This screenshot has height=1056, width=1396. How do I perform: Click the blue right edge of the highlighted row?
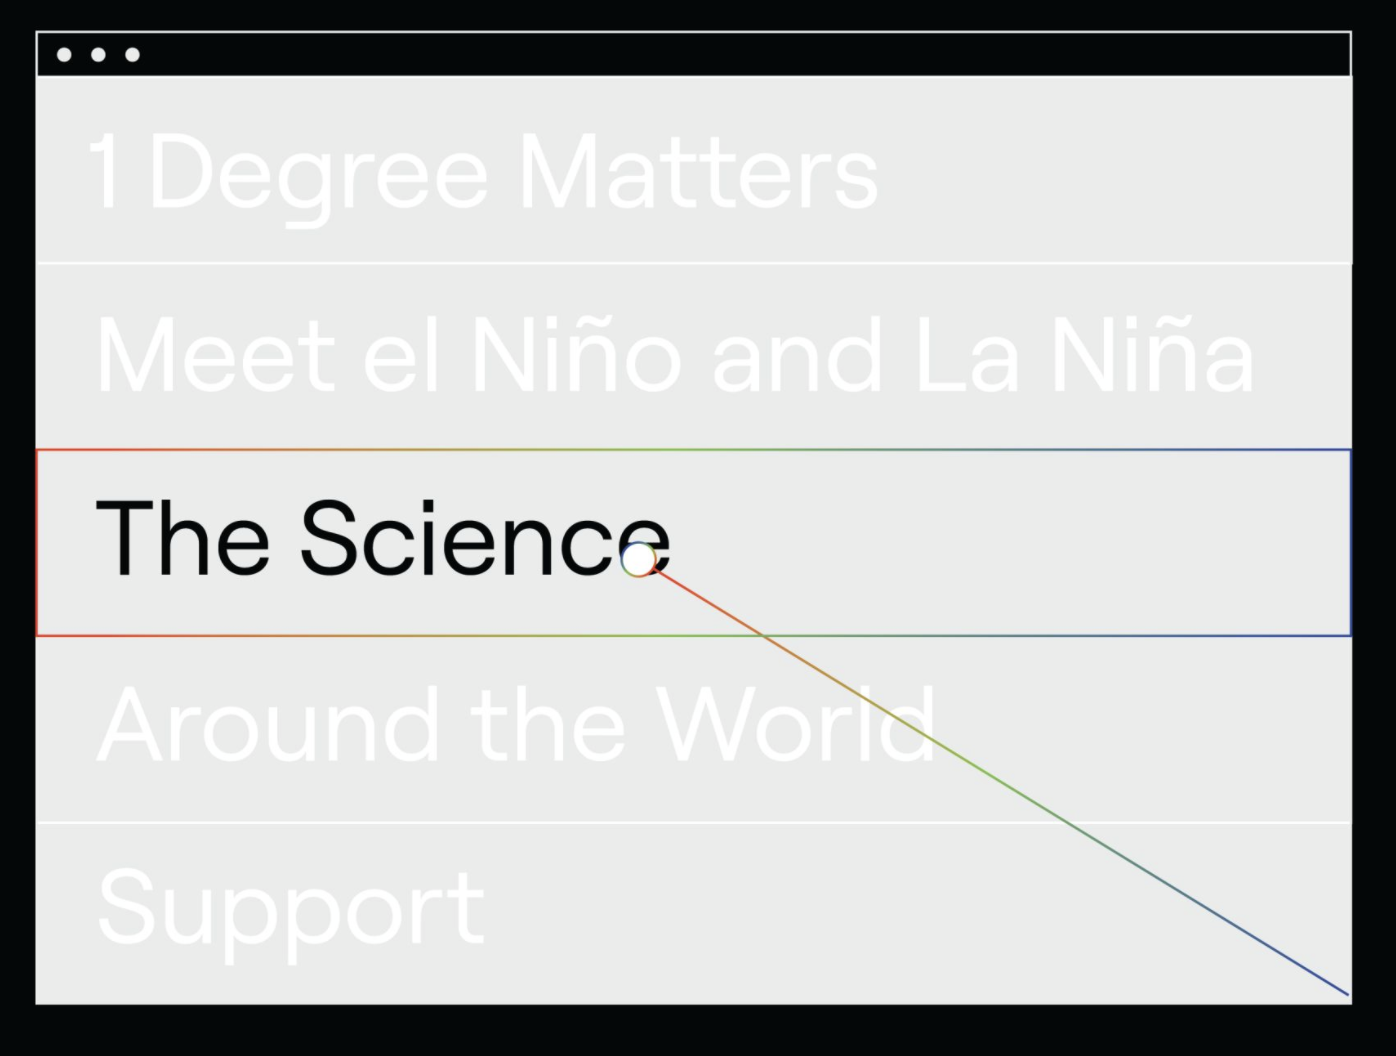click(1350, 542)
